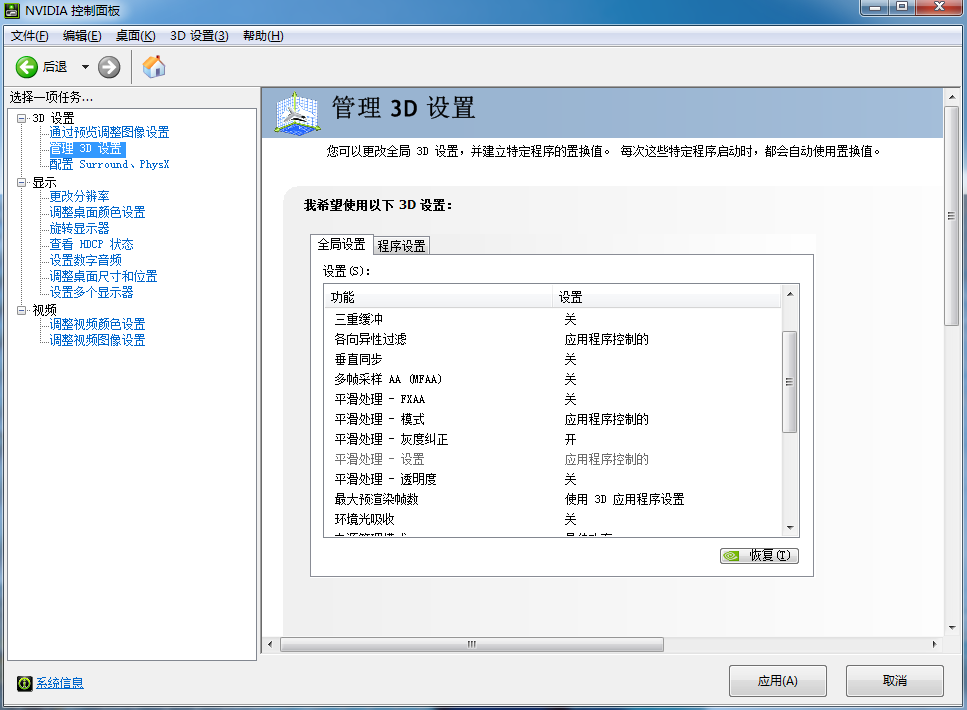Viewport: 967px width, 710px height.
Task: Open 设置多个显示器 task
Action: (x=91, y=292)
